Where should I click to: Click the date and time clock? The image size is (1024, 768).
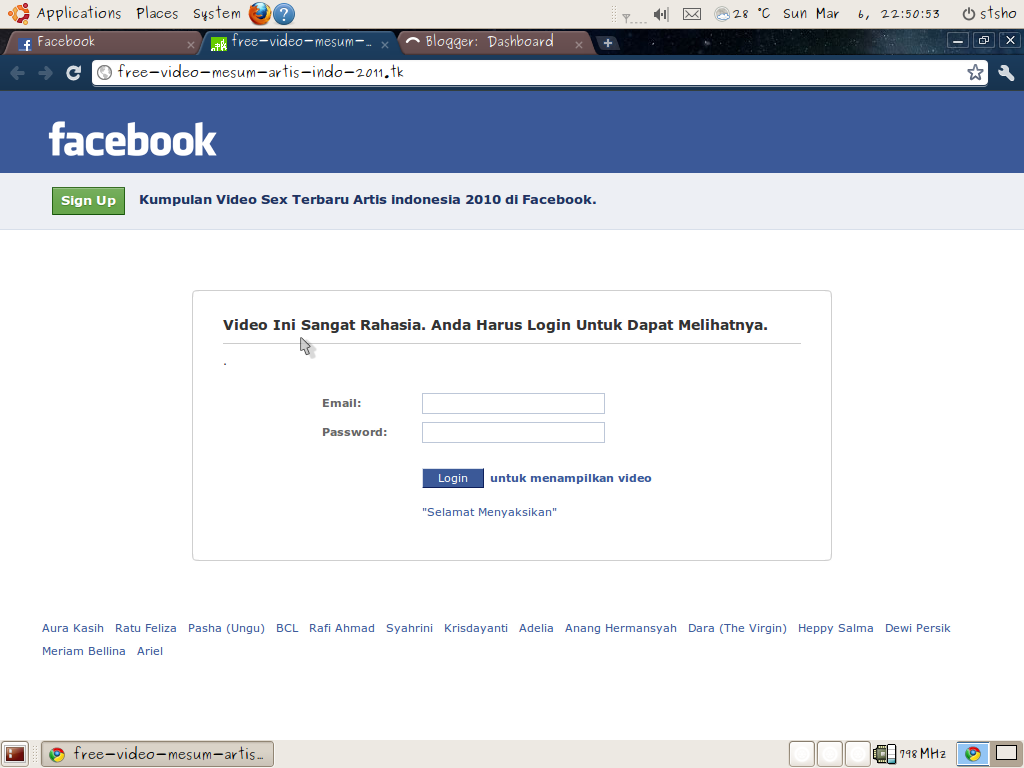(x=861, y=14)
